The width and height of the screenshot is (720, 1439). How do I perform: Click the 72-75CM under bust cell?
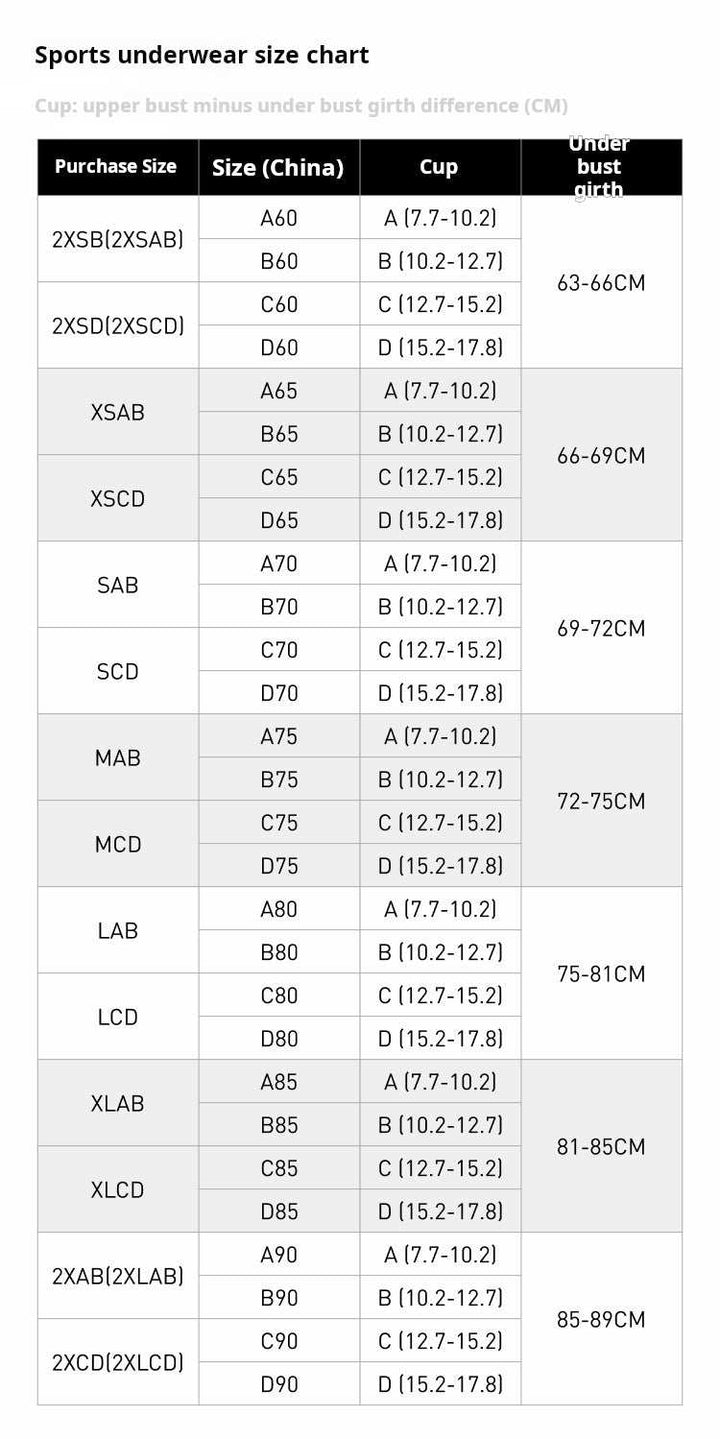point(601,801)
